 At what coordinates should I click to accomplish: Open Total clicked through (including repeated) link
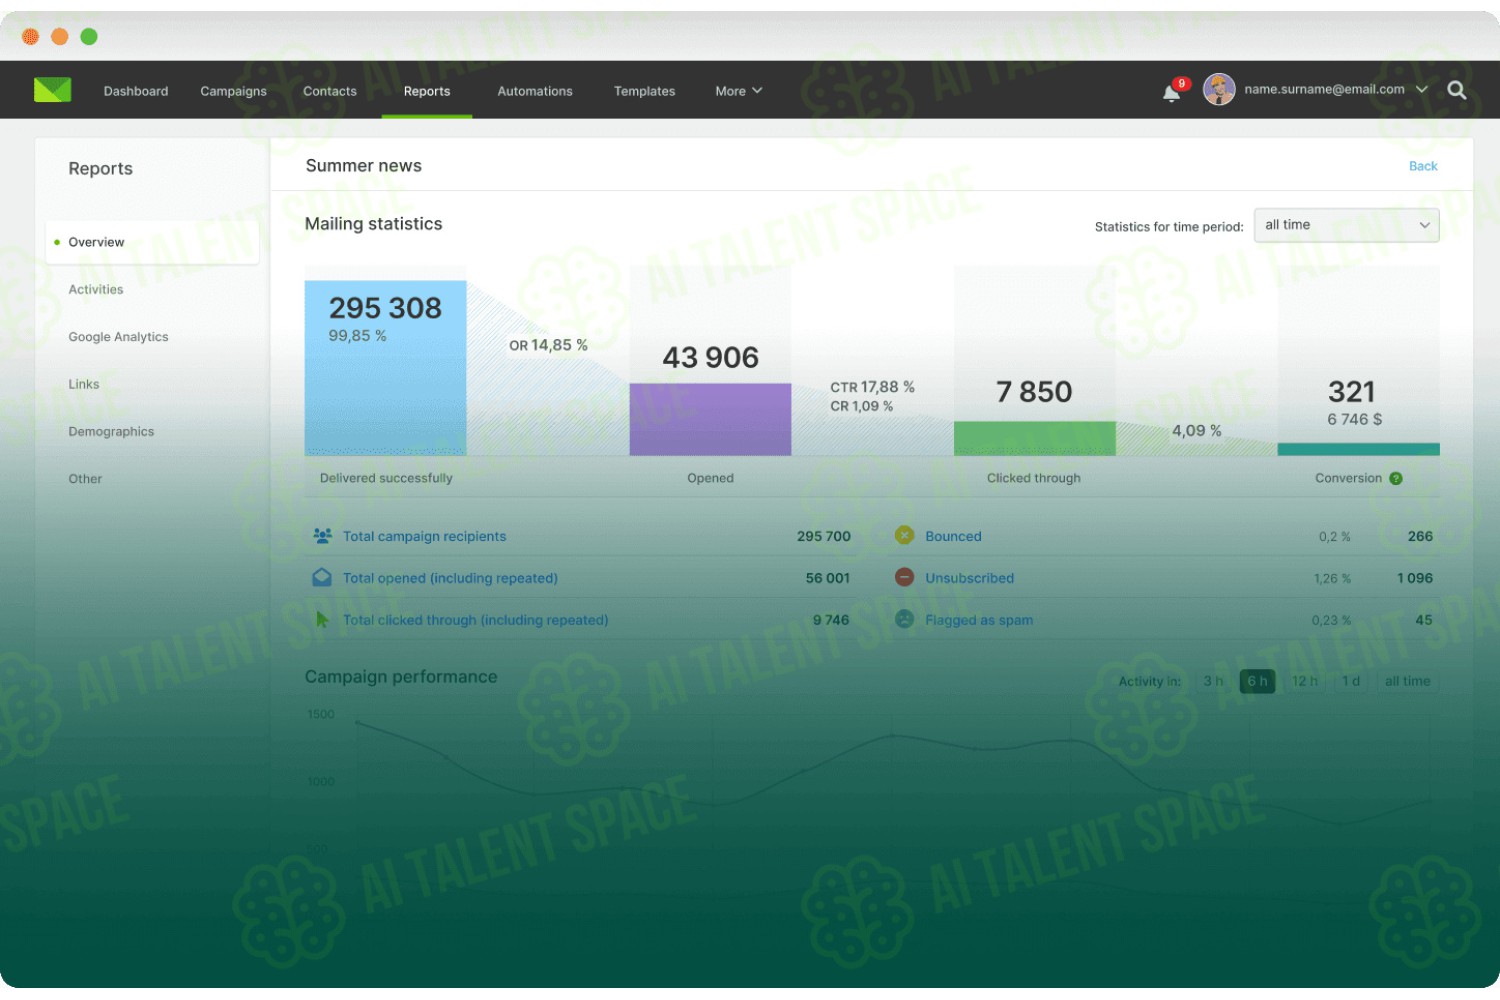coord(475,620)
